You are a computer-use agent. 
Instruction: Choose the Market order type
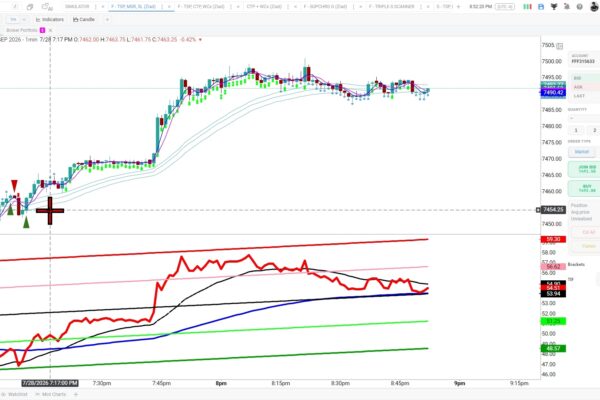(582, 152)
